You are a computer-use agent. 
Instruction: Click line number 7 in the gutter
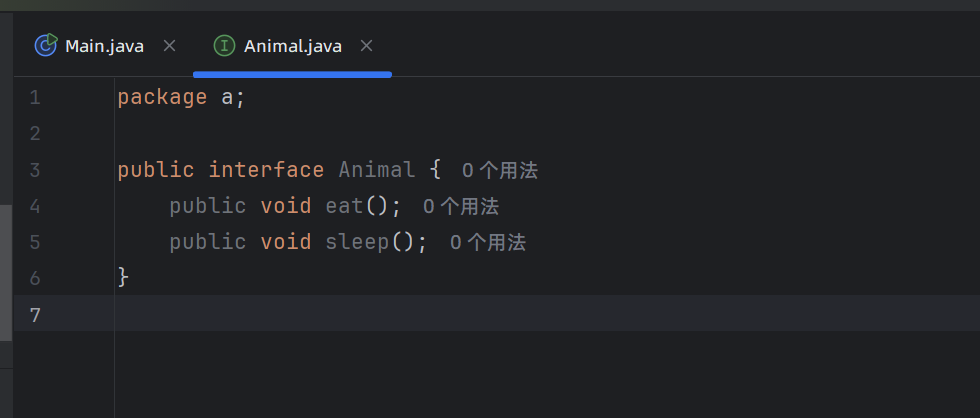click(35, 315)
